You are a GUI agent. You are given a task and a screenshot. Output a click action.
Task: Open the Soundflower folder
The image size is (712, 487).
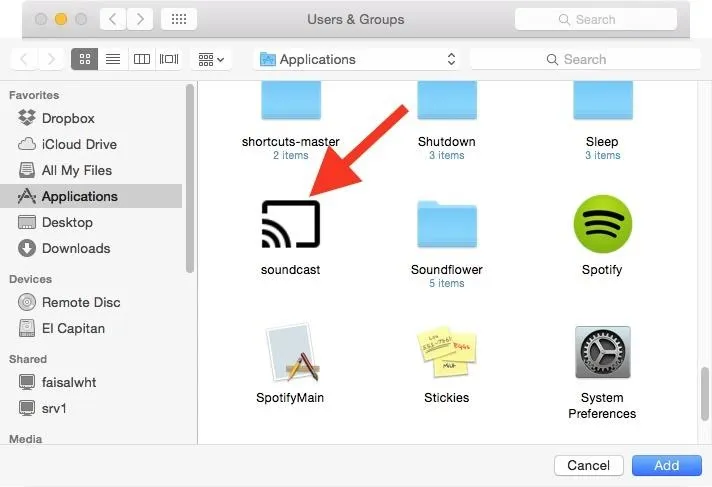[x=447, y=224]
